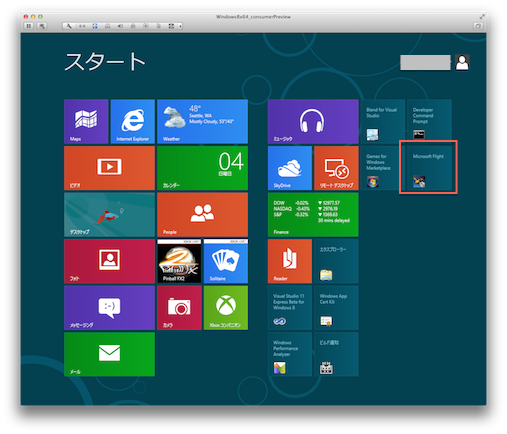Click the speaker sound toolbar icon

coord(120,26)
